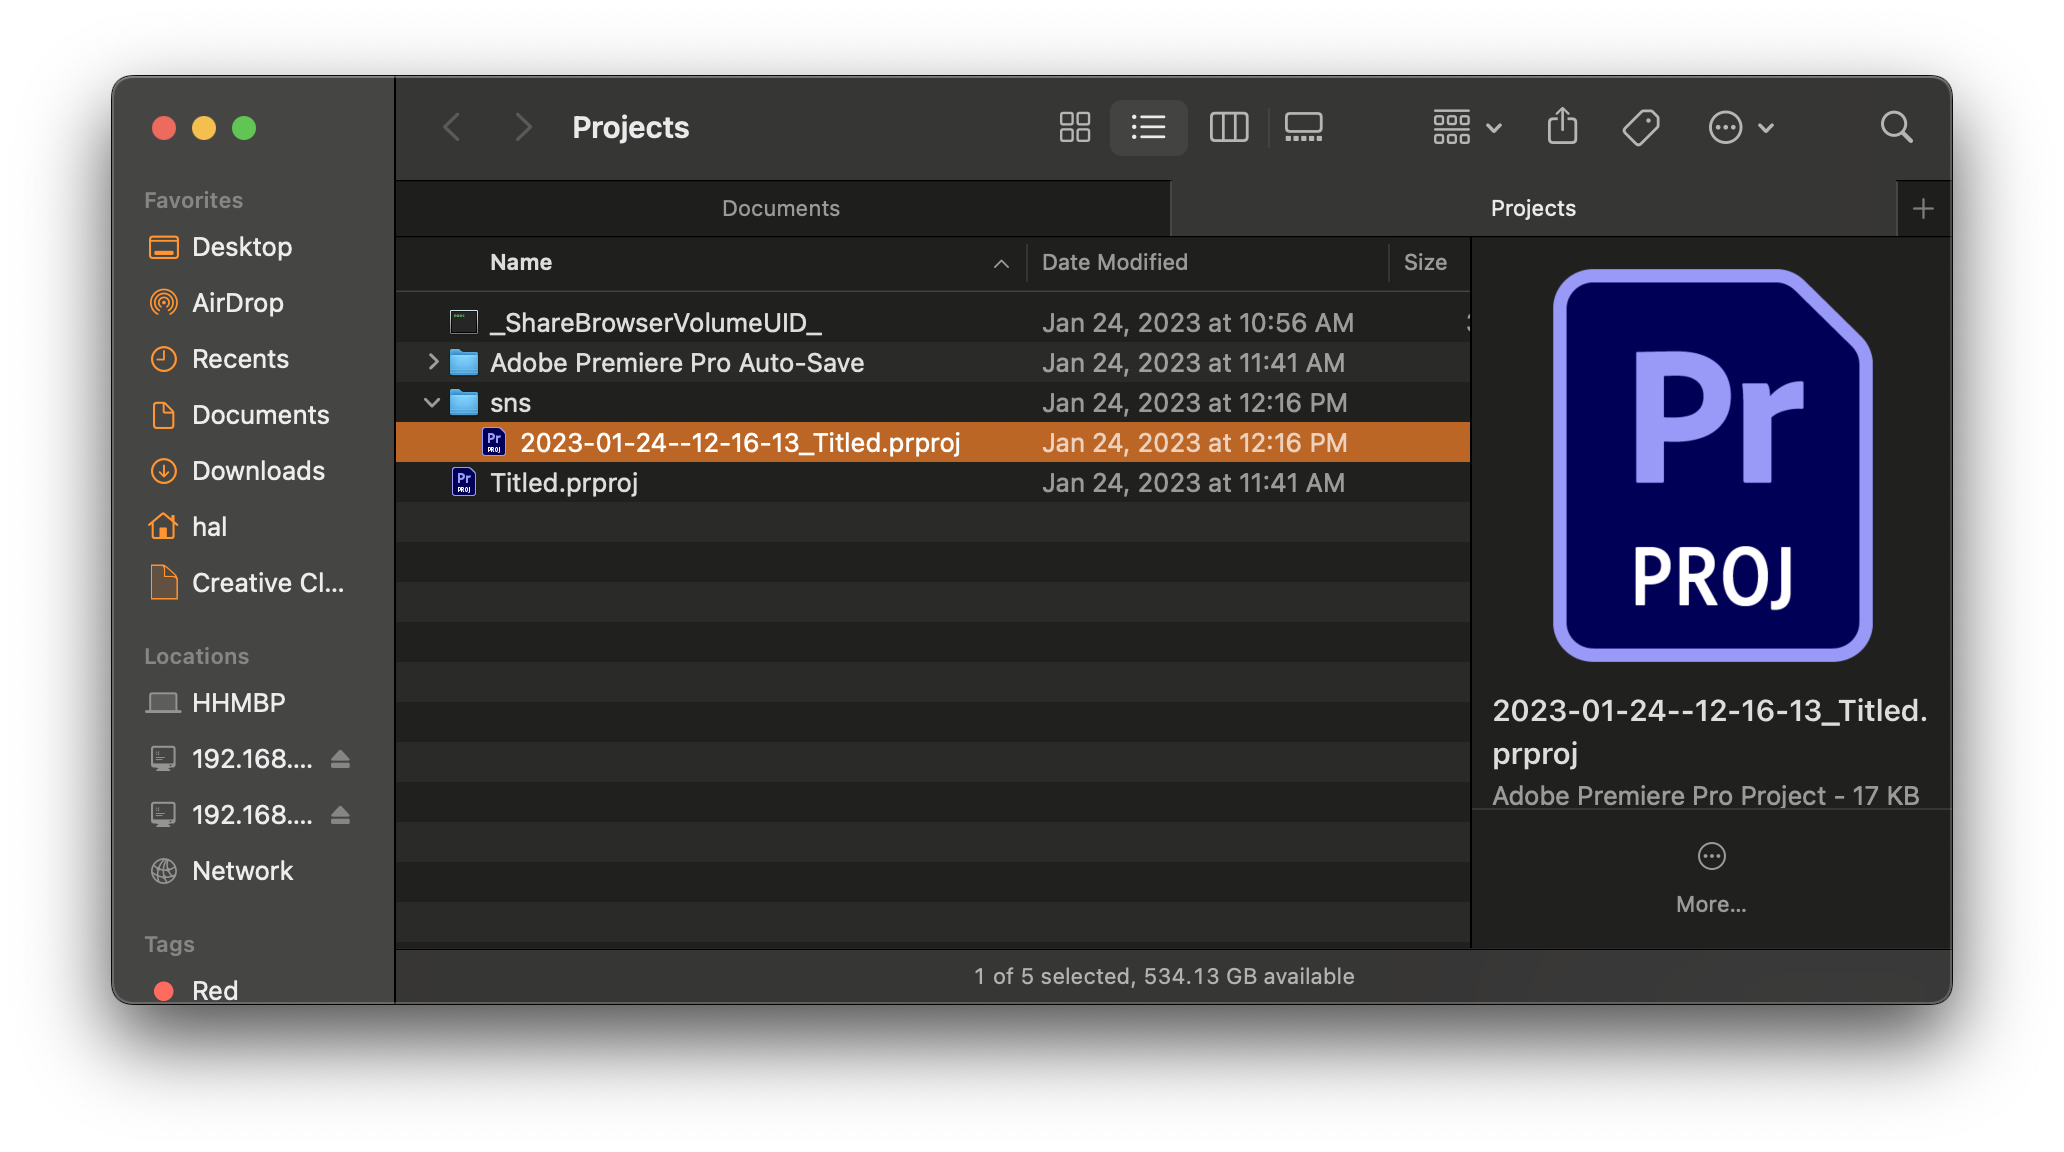This screenshot has width=2064, height=1152.
Task: Select 2023-01-24--12-16-13_Titled.prproj file
Action: [x=933, y=442]
